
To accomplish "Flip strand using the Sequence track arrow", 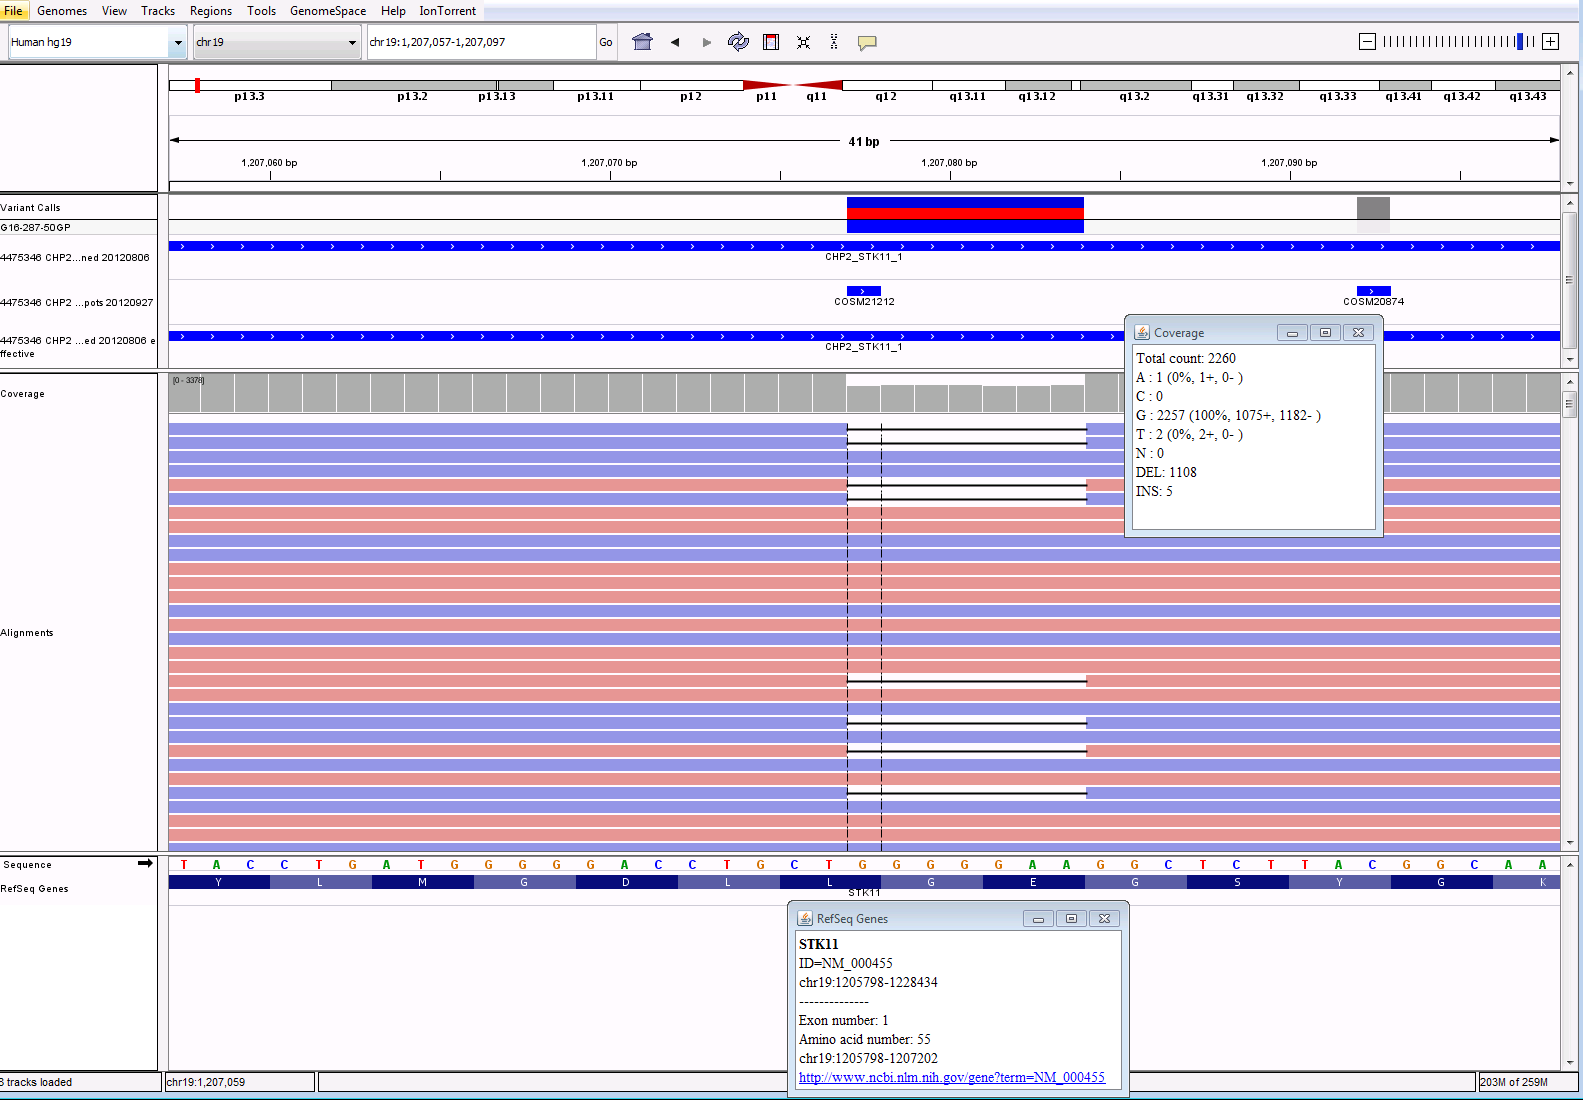I will pos(145,863).
